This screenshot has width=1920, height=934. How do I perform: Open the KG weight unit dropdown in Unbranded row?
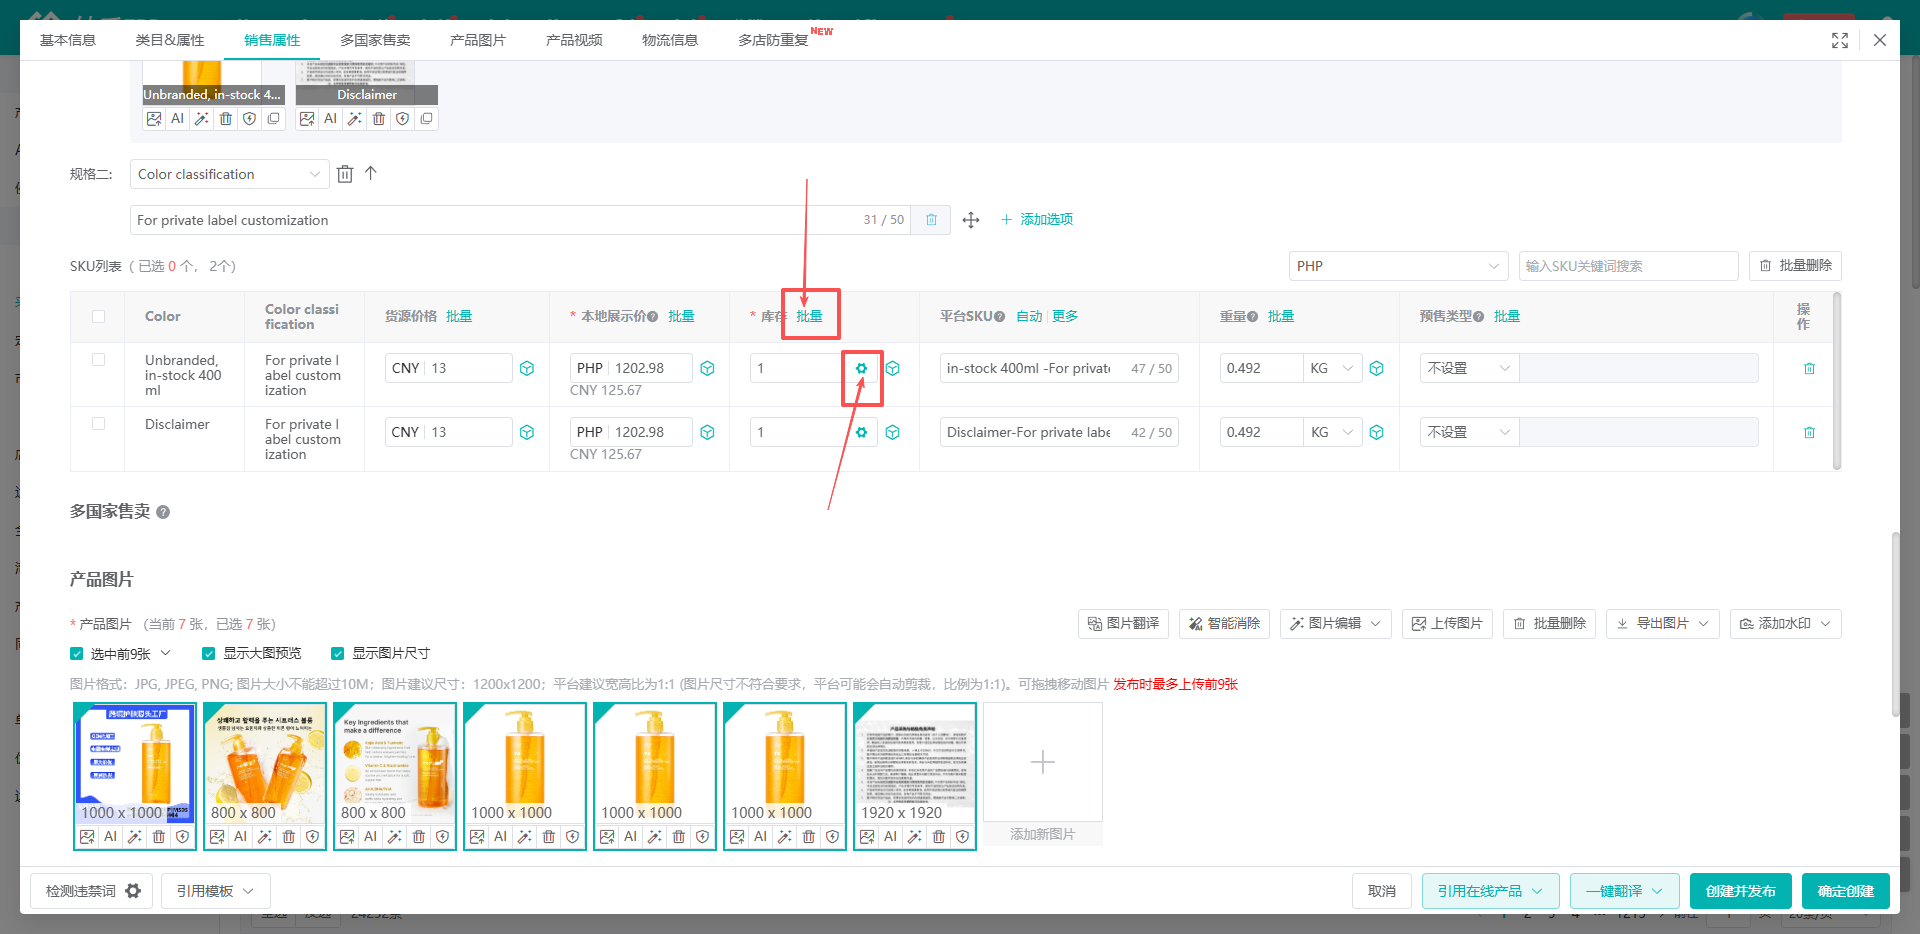pyautogui.click(x=1332, y=368)
